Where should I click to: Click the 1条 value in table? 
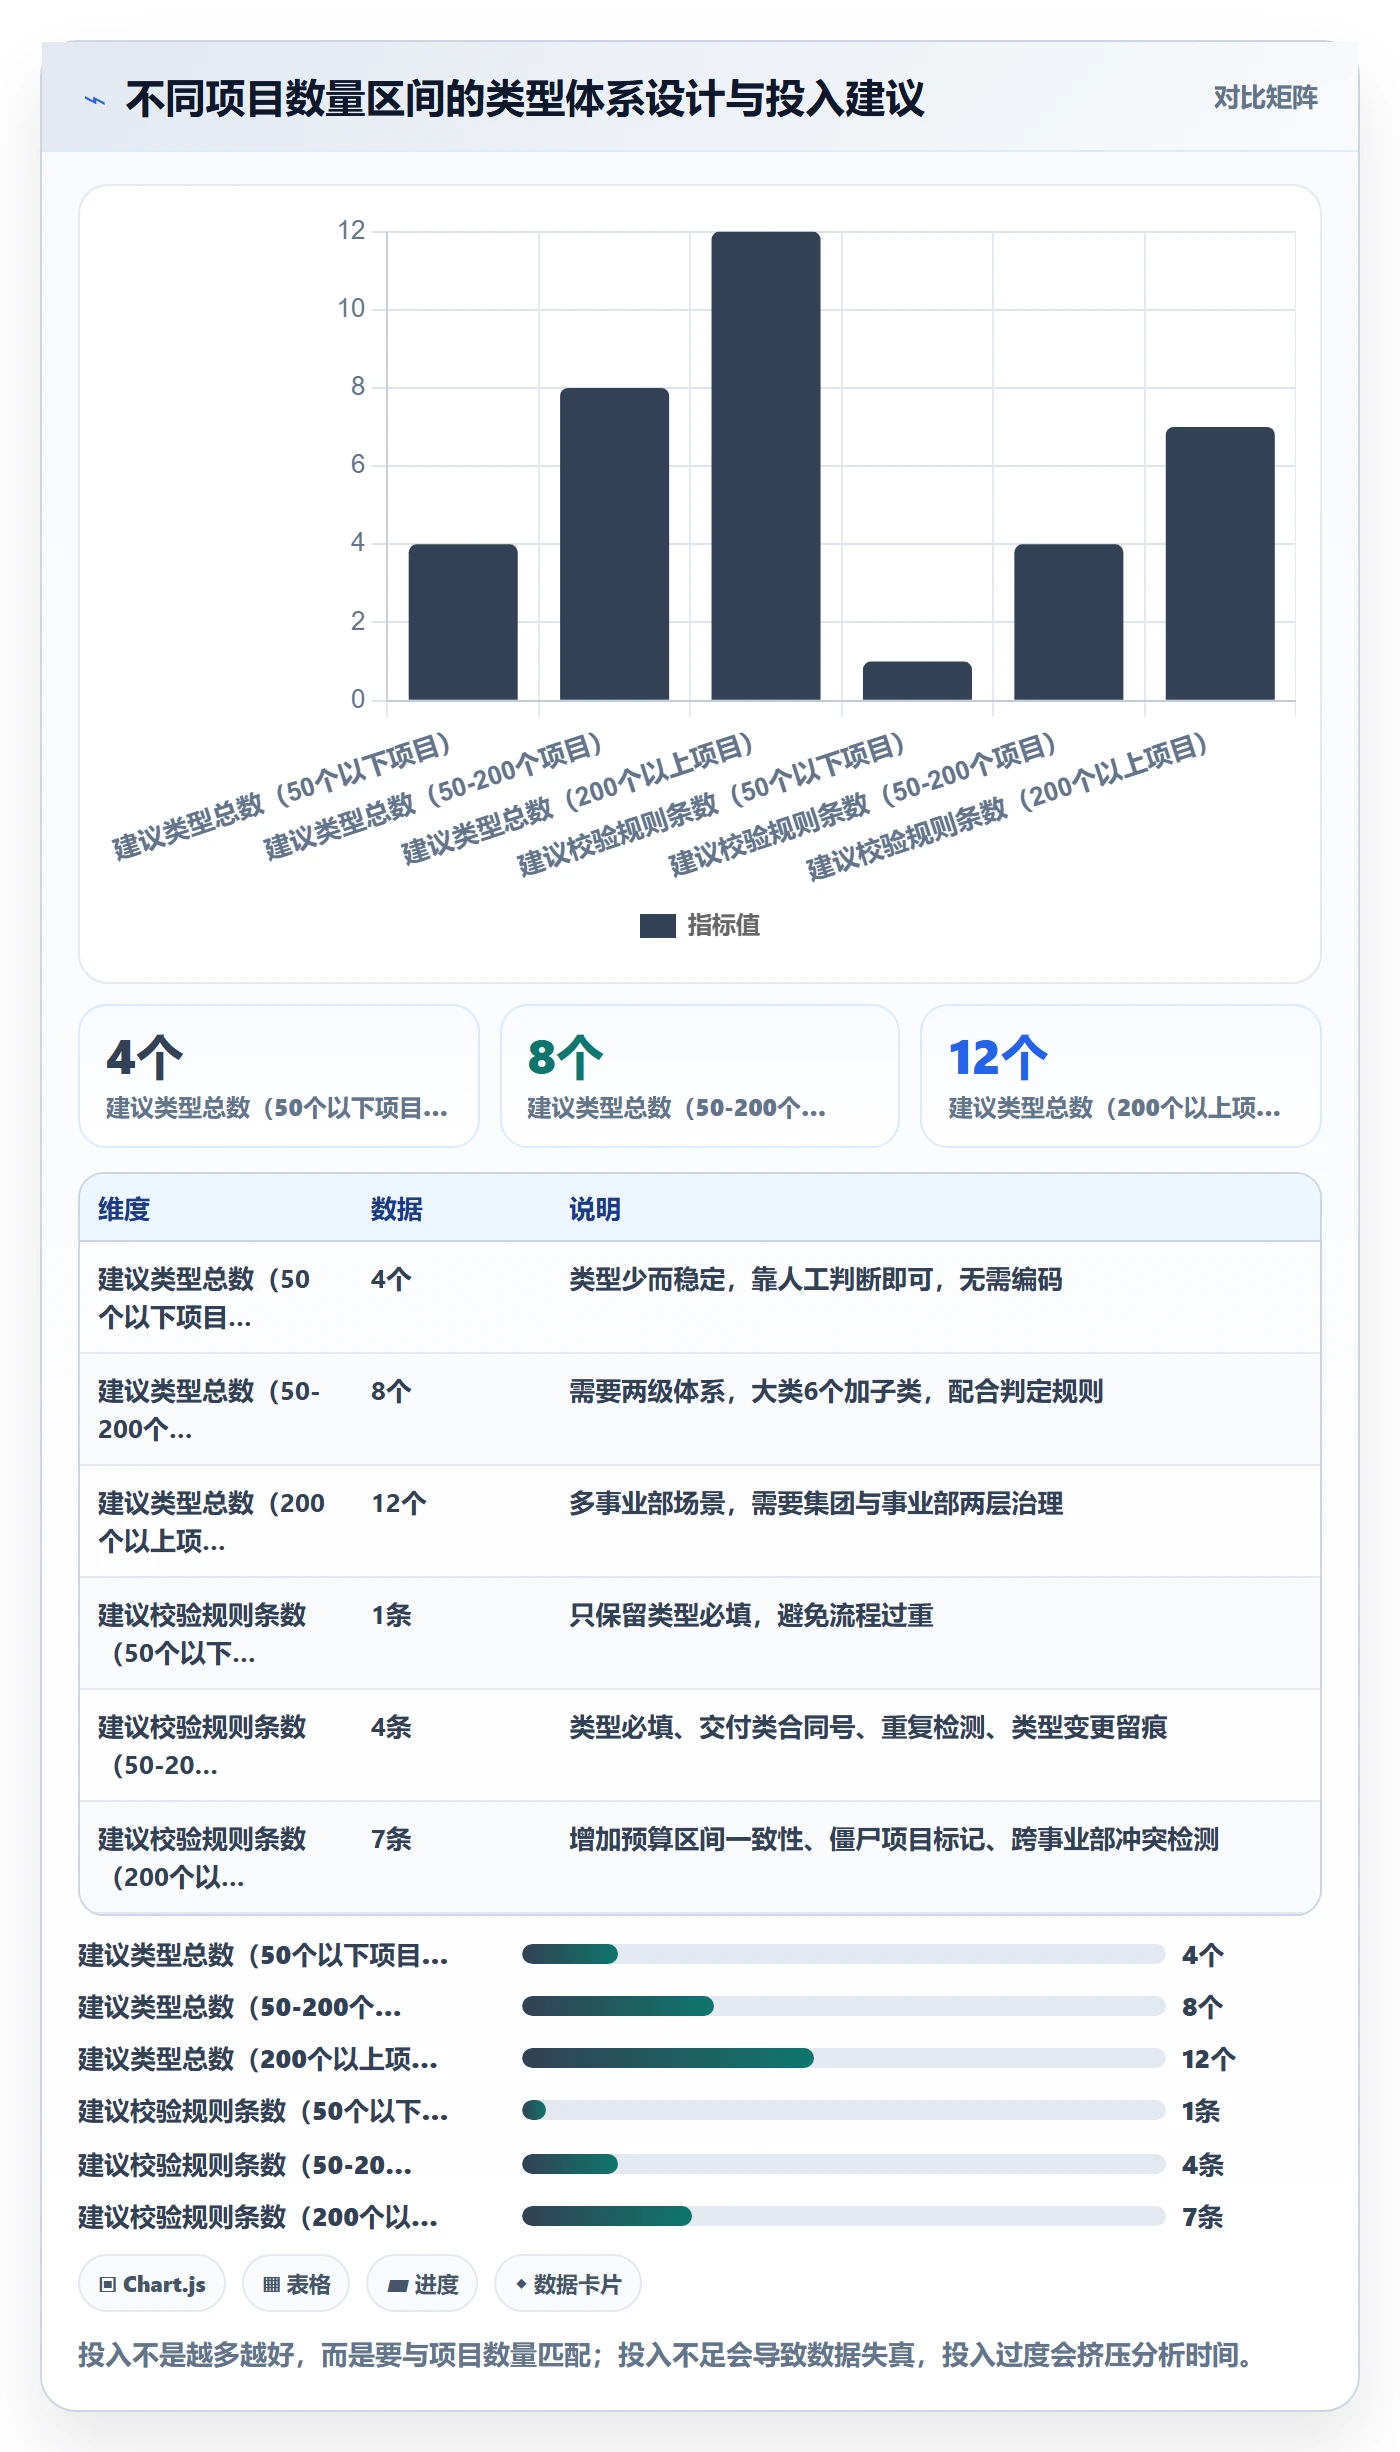(x=391, y=1615)
